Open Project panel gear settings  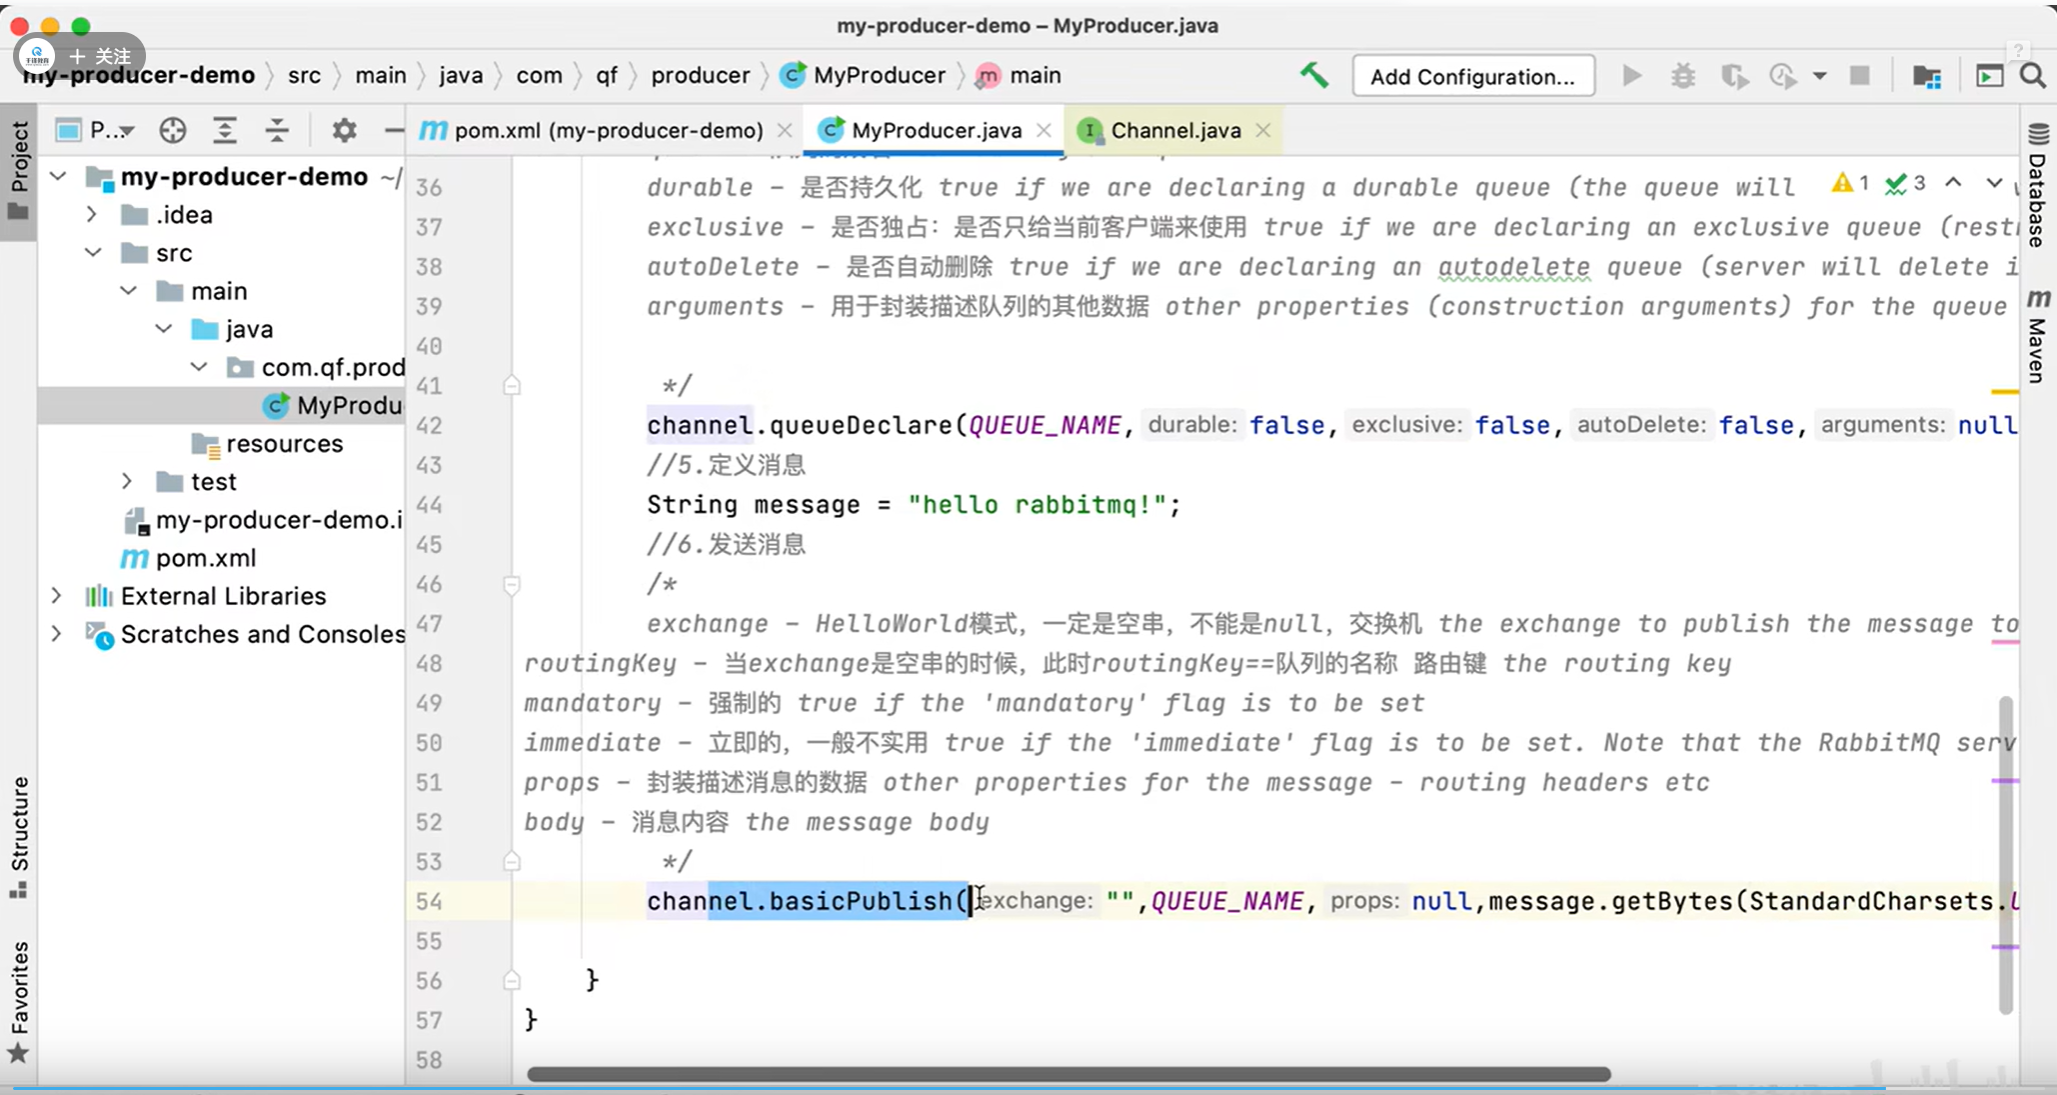pos(344,130)
